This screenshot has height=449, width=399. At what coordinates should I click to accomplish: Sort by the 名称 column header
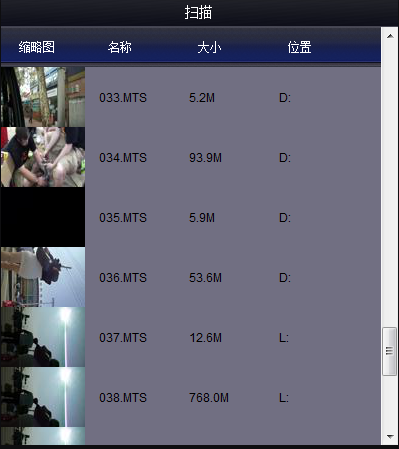point(119,47)
